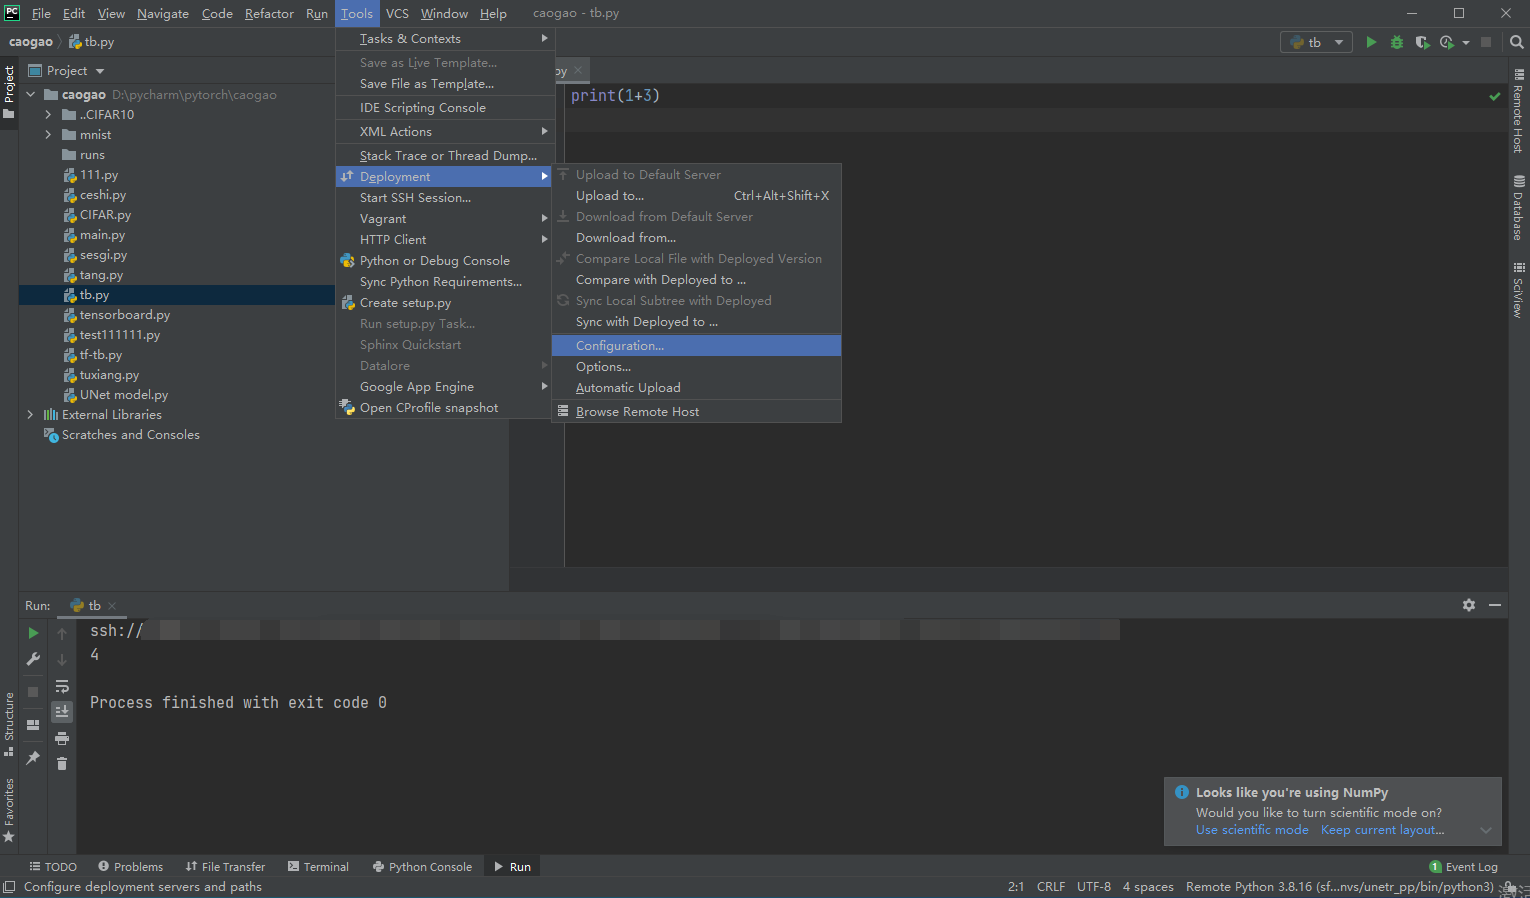This screenshot has height=898, width=1530.
Task: Open the TODO tool window tab
Action: [x=53, y=867]
